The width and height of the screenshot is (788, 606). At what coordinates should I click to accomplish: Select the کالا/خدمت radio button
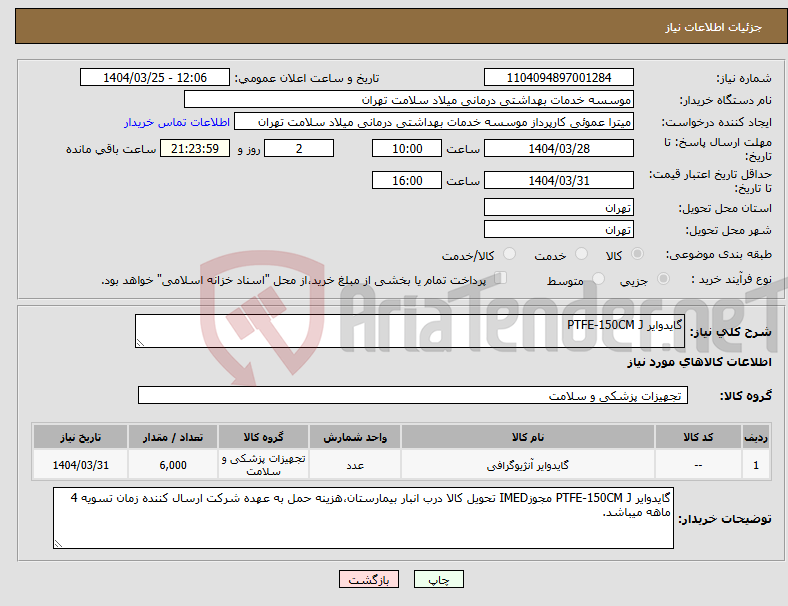[x=510, y=254]
